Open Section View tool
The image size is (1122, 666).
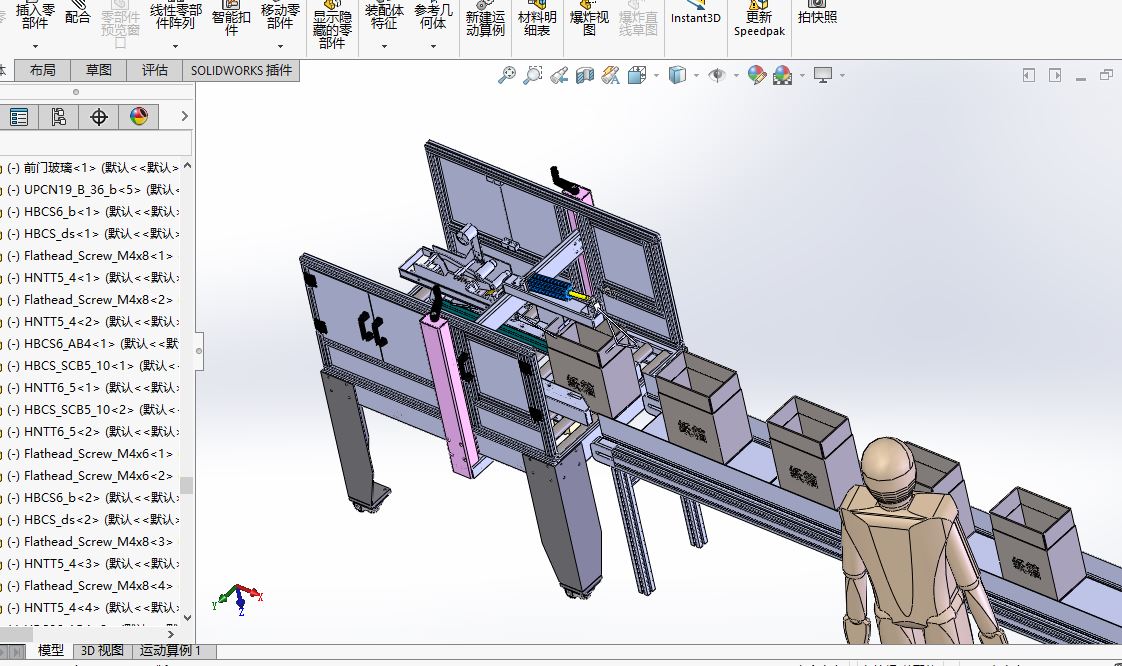585,75
